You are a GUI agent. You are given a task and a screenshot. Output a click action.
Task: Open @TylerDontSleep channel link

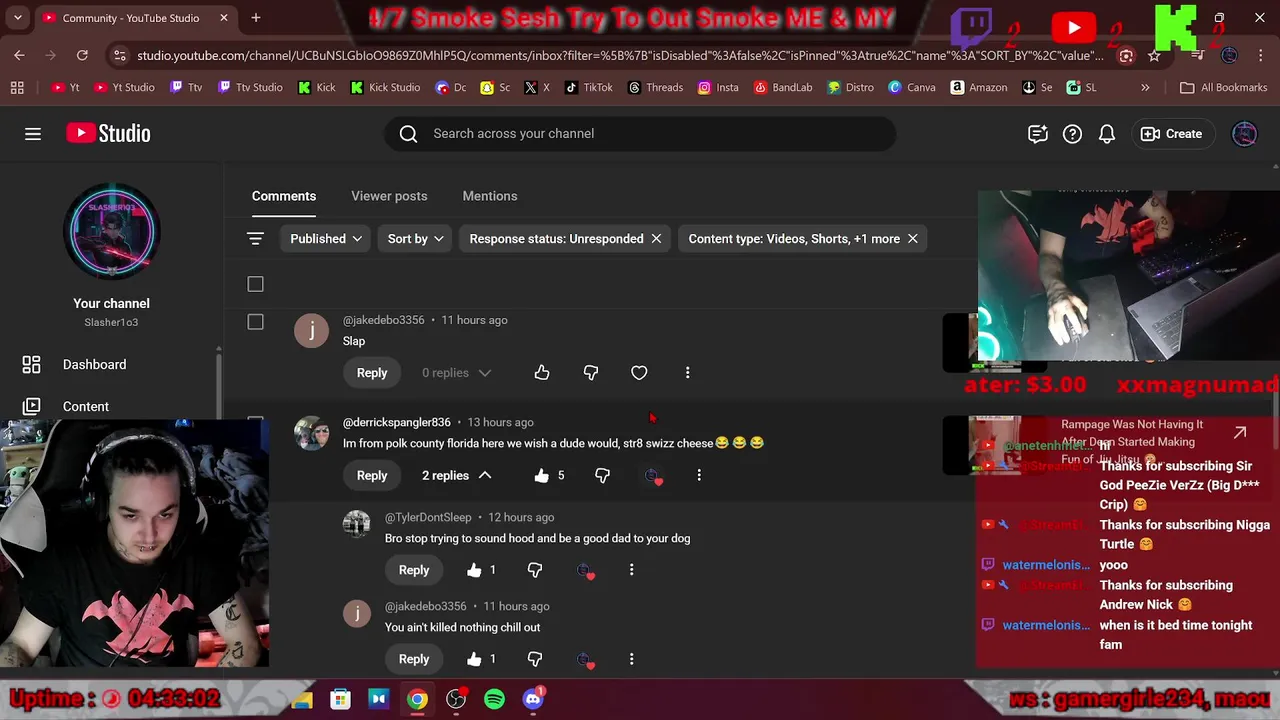pyautogui.click(x=428, y=517)
